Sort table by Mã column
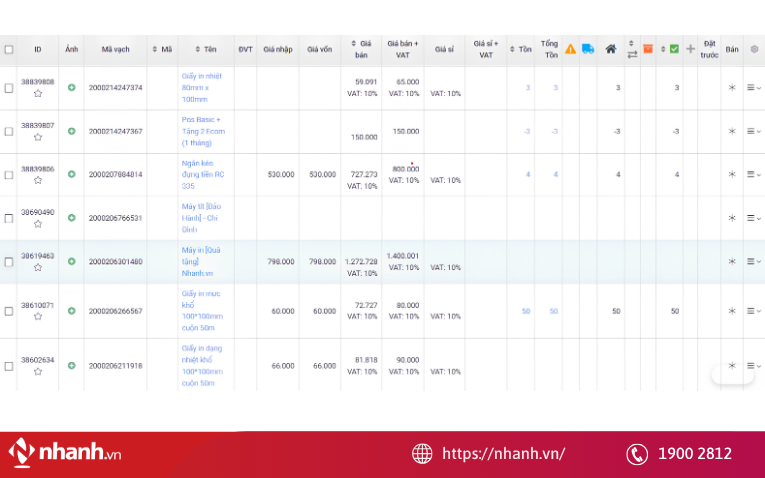Screen dimensions: 765x478 coord(162,49)
